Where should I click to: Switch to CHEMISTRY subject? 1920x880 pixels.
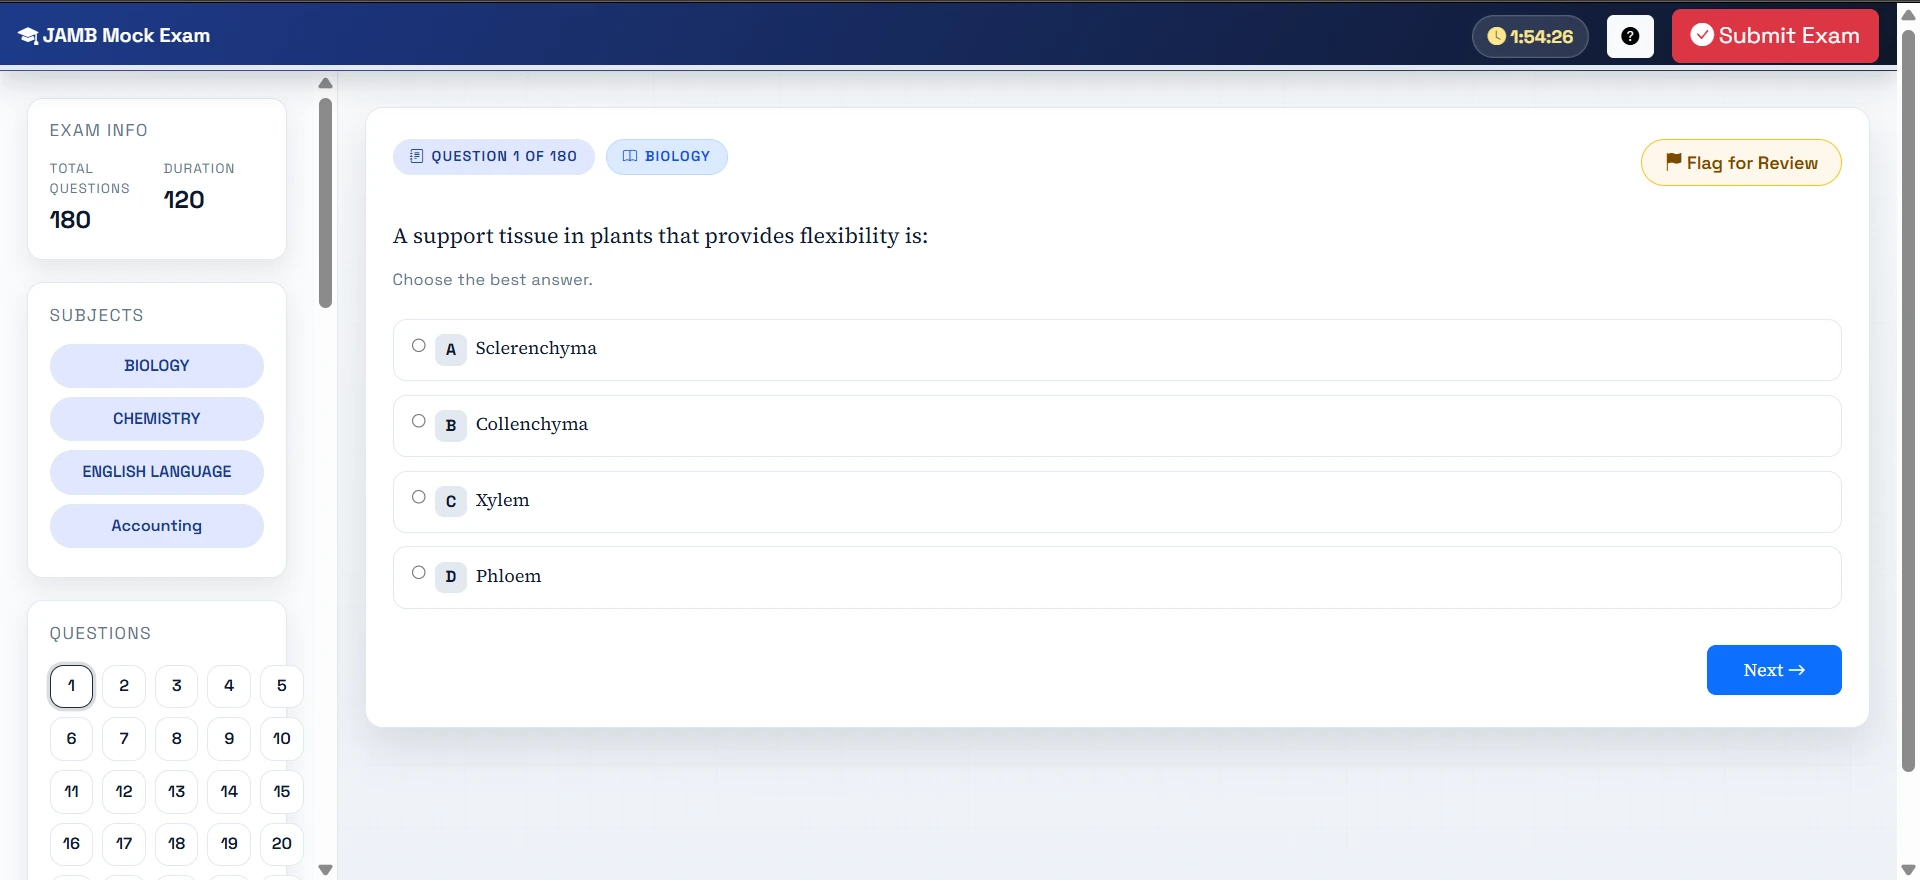click(x=157, y=419)
